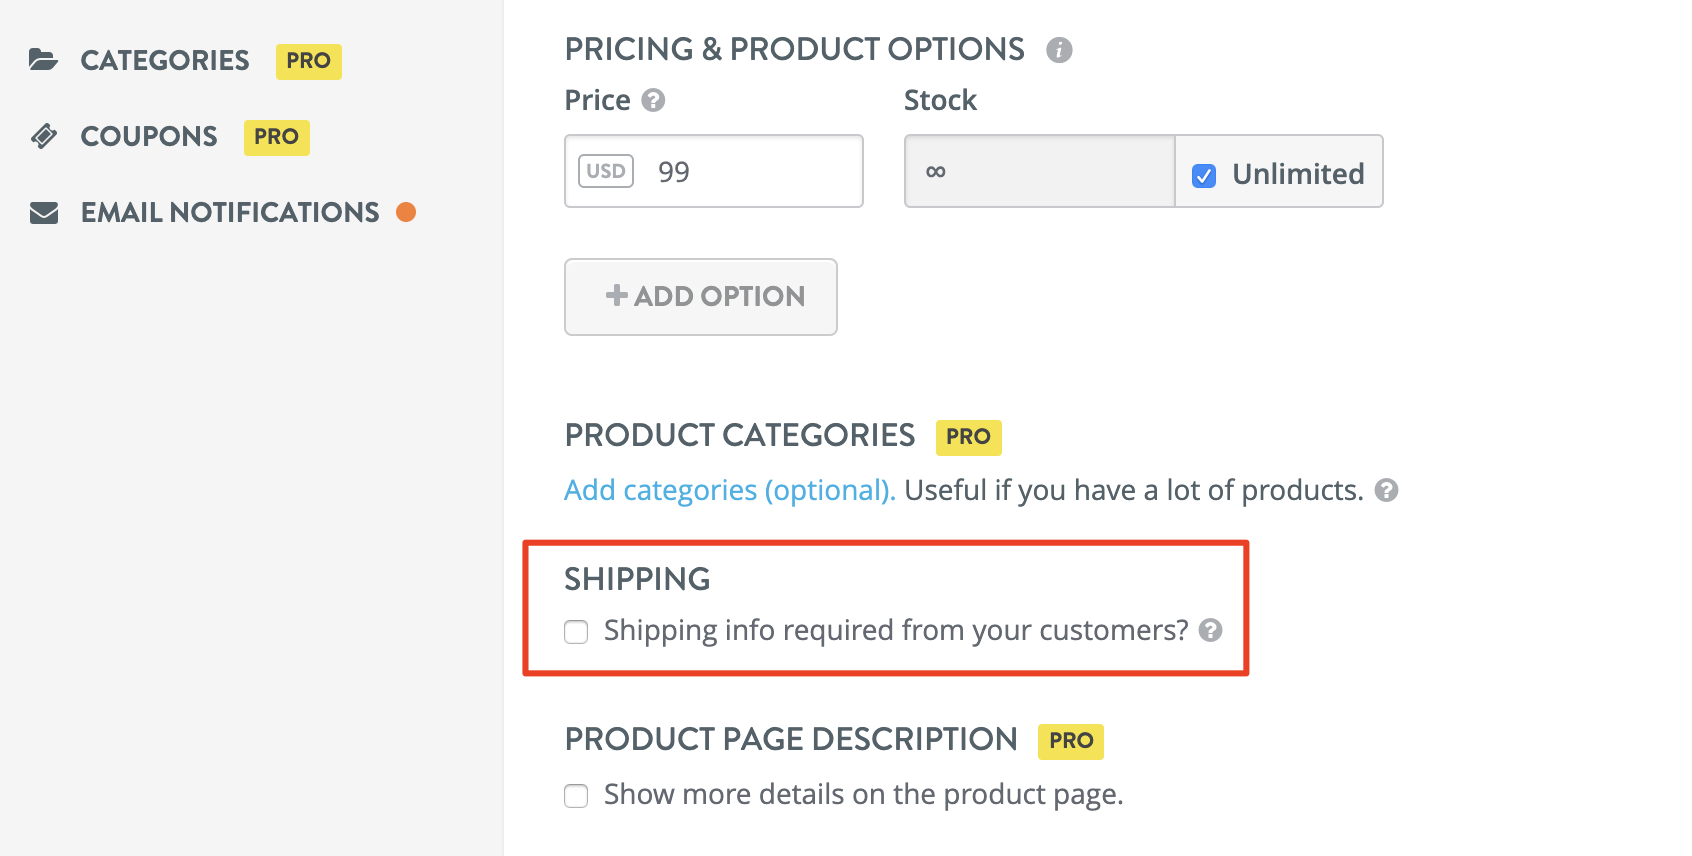The width and height of the screenshot is (1692, 856).
Task: Click the Stock quantity field
Action: tap(1040, 172)
